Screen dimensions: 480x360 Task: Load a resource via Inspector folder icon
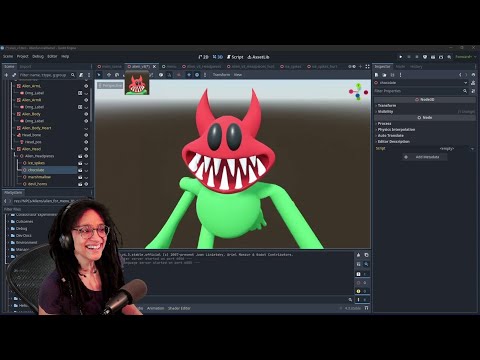tap(384, 75)
